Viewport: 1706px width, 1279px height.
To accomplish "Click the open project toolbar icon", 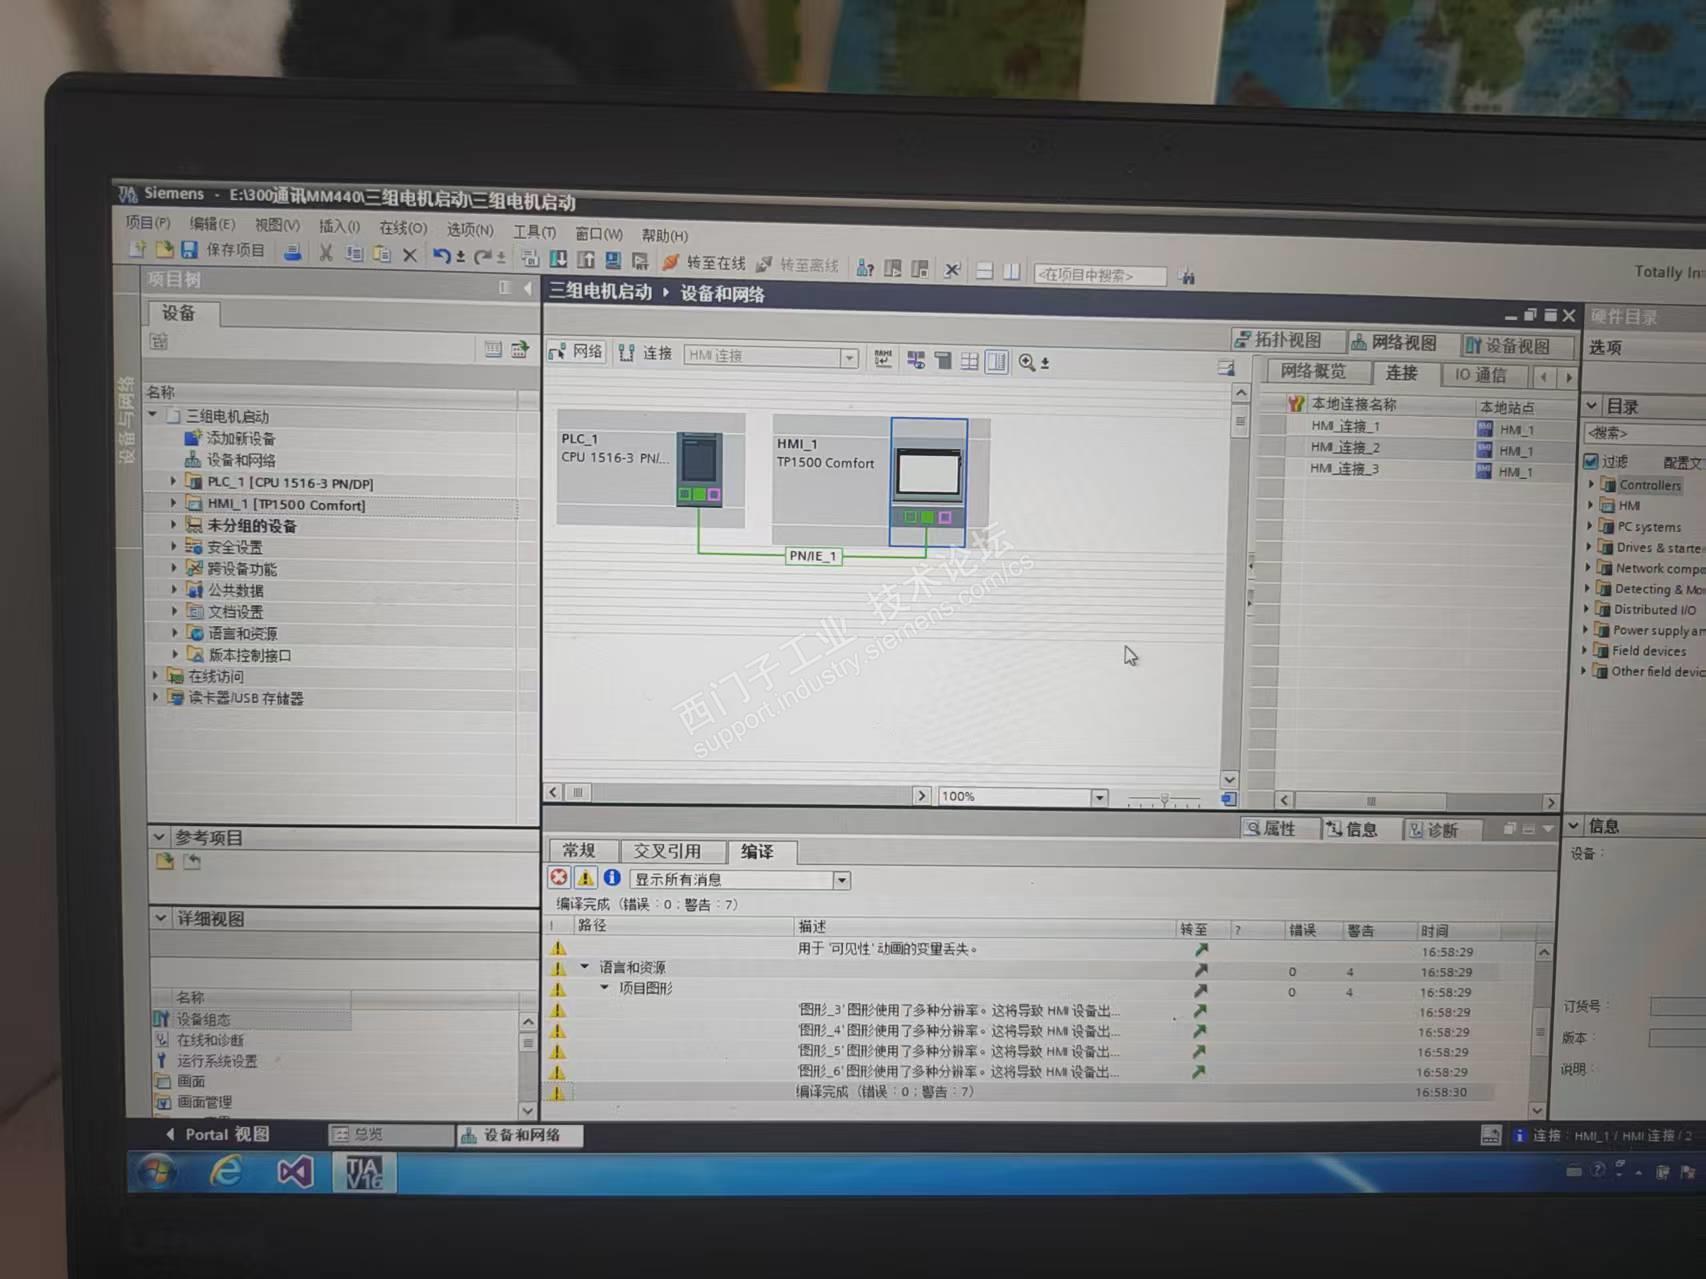I will pyautogui.click(x=164, y=249).
